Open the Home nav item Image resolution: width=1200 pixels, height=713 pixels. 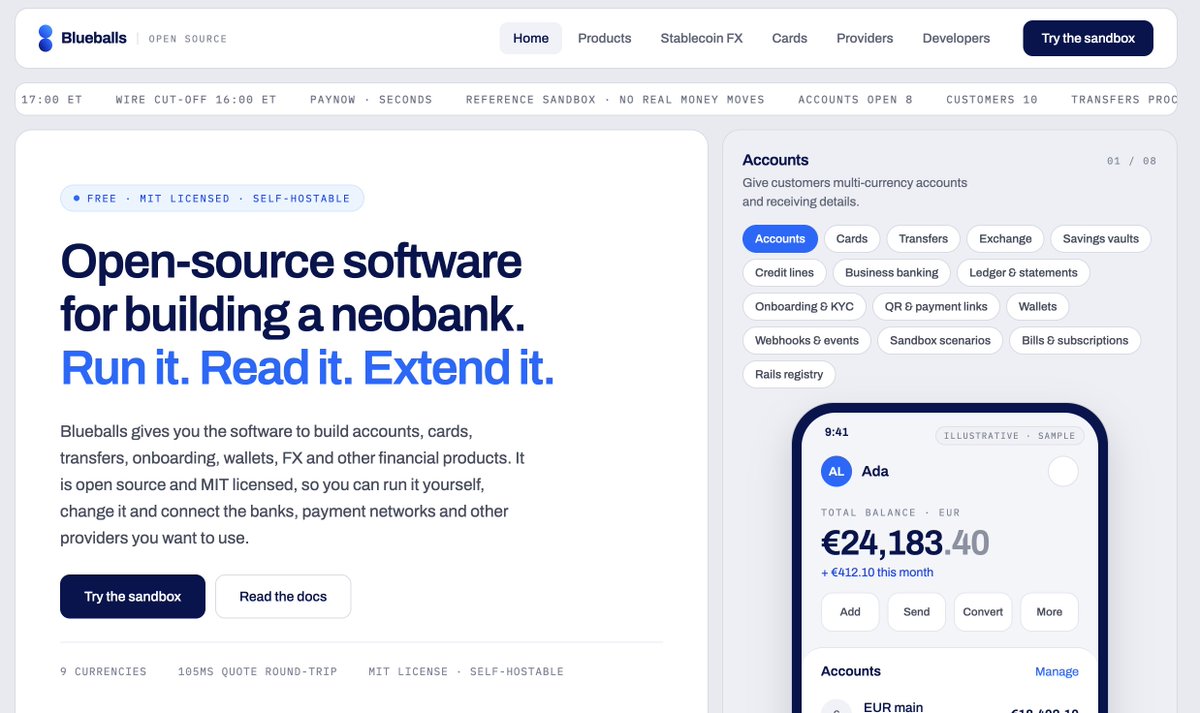[x=531, y=39]
